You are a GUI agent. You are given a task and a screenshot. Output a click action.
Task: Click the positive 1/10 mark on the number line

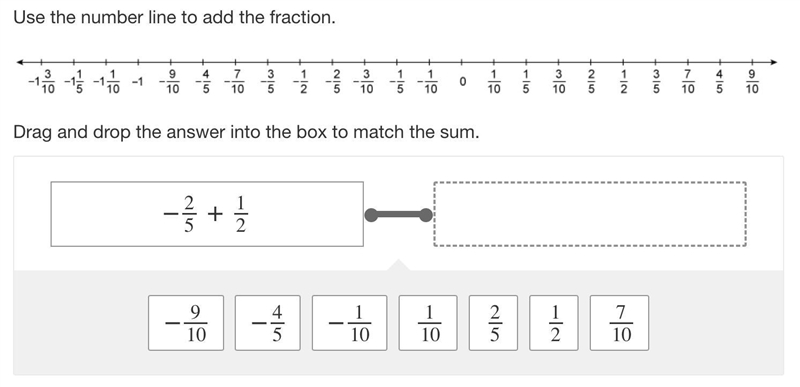(494, 82)
